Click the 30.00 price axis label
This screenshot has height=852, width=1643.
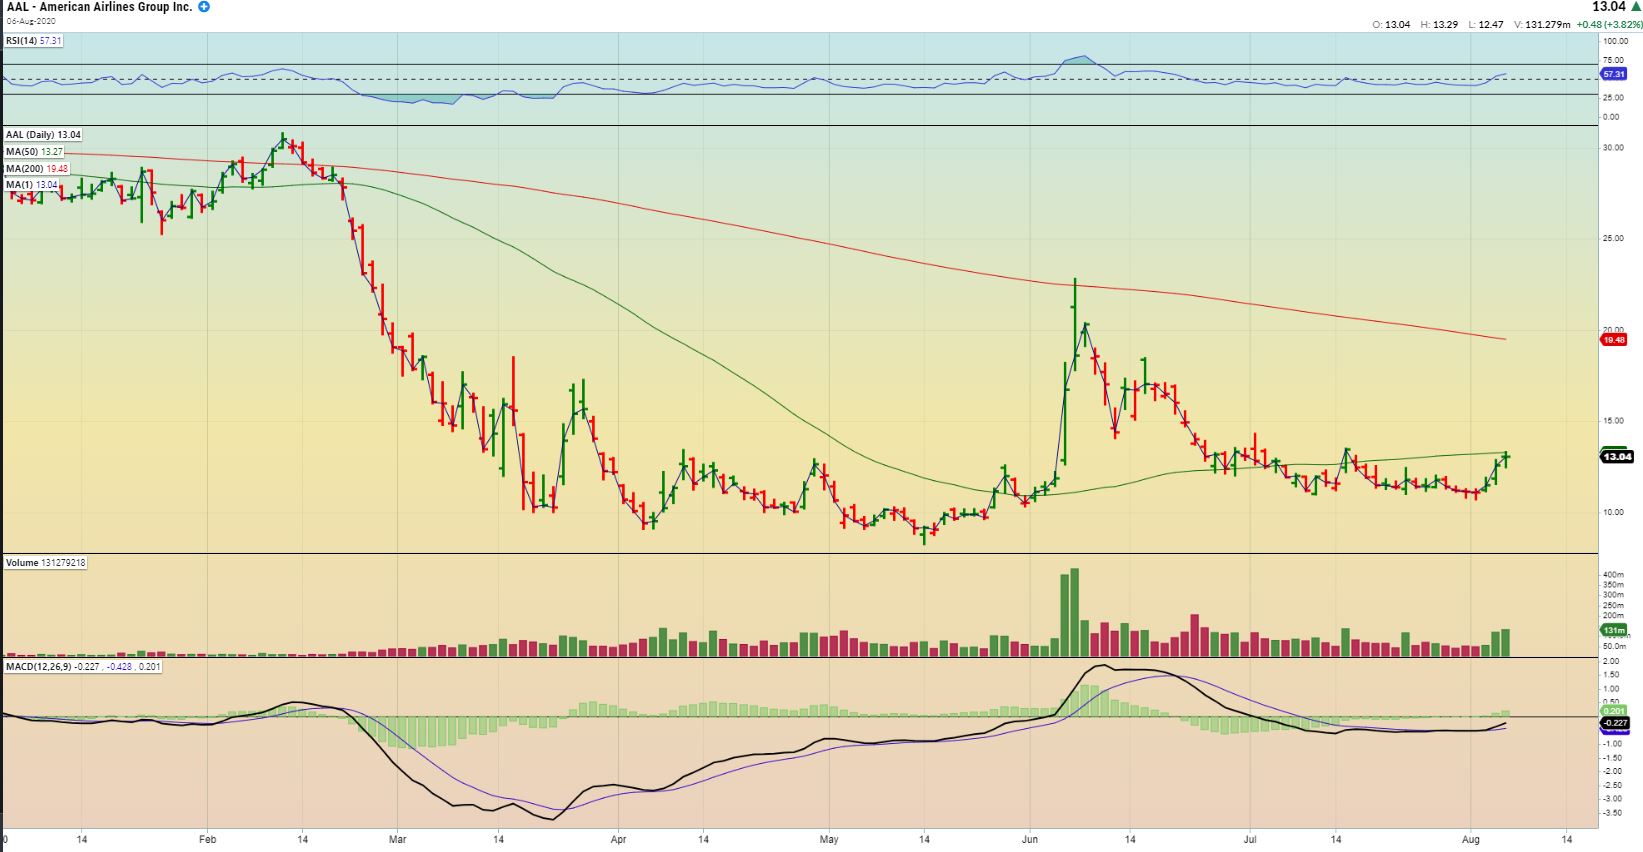pyautogui.click(x=1613, y=148)
